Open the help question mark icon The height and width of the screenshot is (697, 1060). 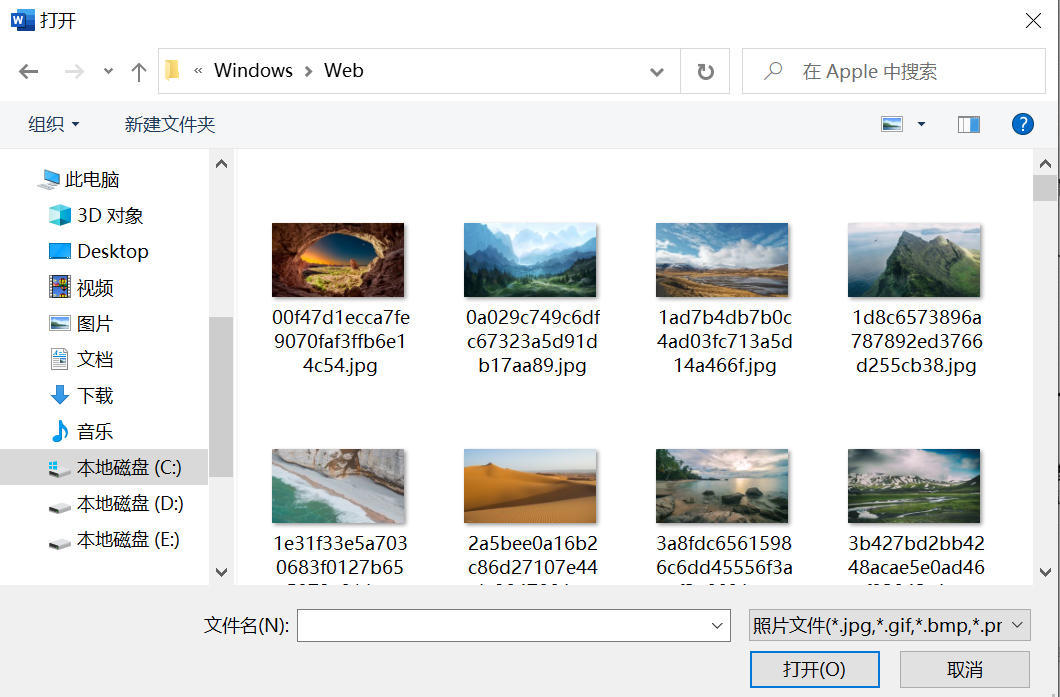click(x=1022, y=124)
